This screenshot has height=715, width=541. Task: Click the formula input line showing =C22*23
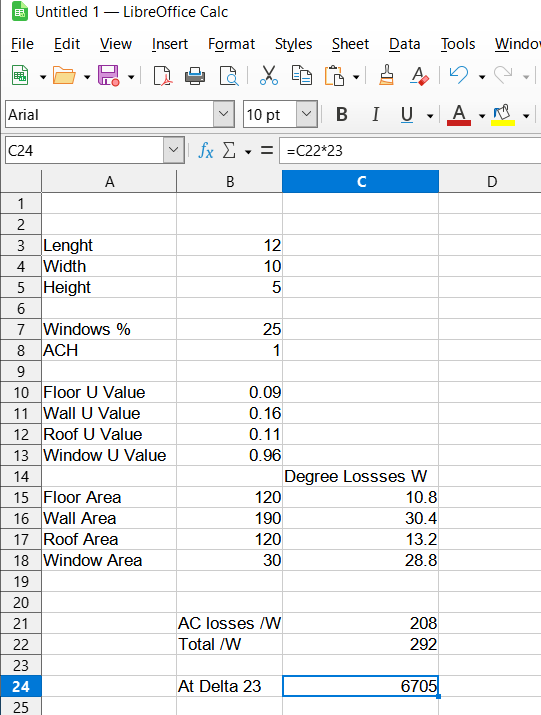(x=410, y=150)
